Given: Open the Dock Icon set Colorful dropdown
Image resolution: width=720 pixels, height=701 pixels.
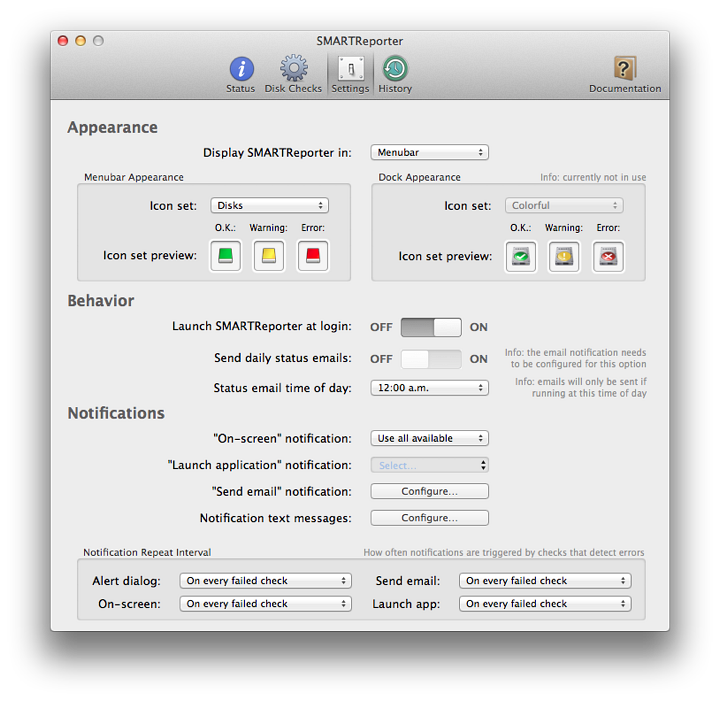Looking at the screenshot, I should coord(564,205).
